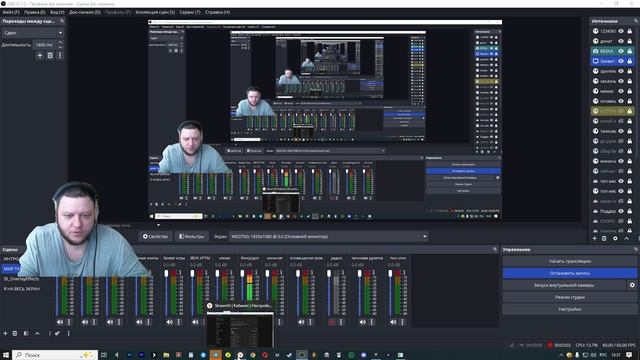Open the Windows Start menu
This screenshot has width=640, height=360.
(x=6, y=355)
